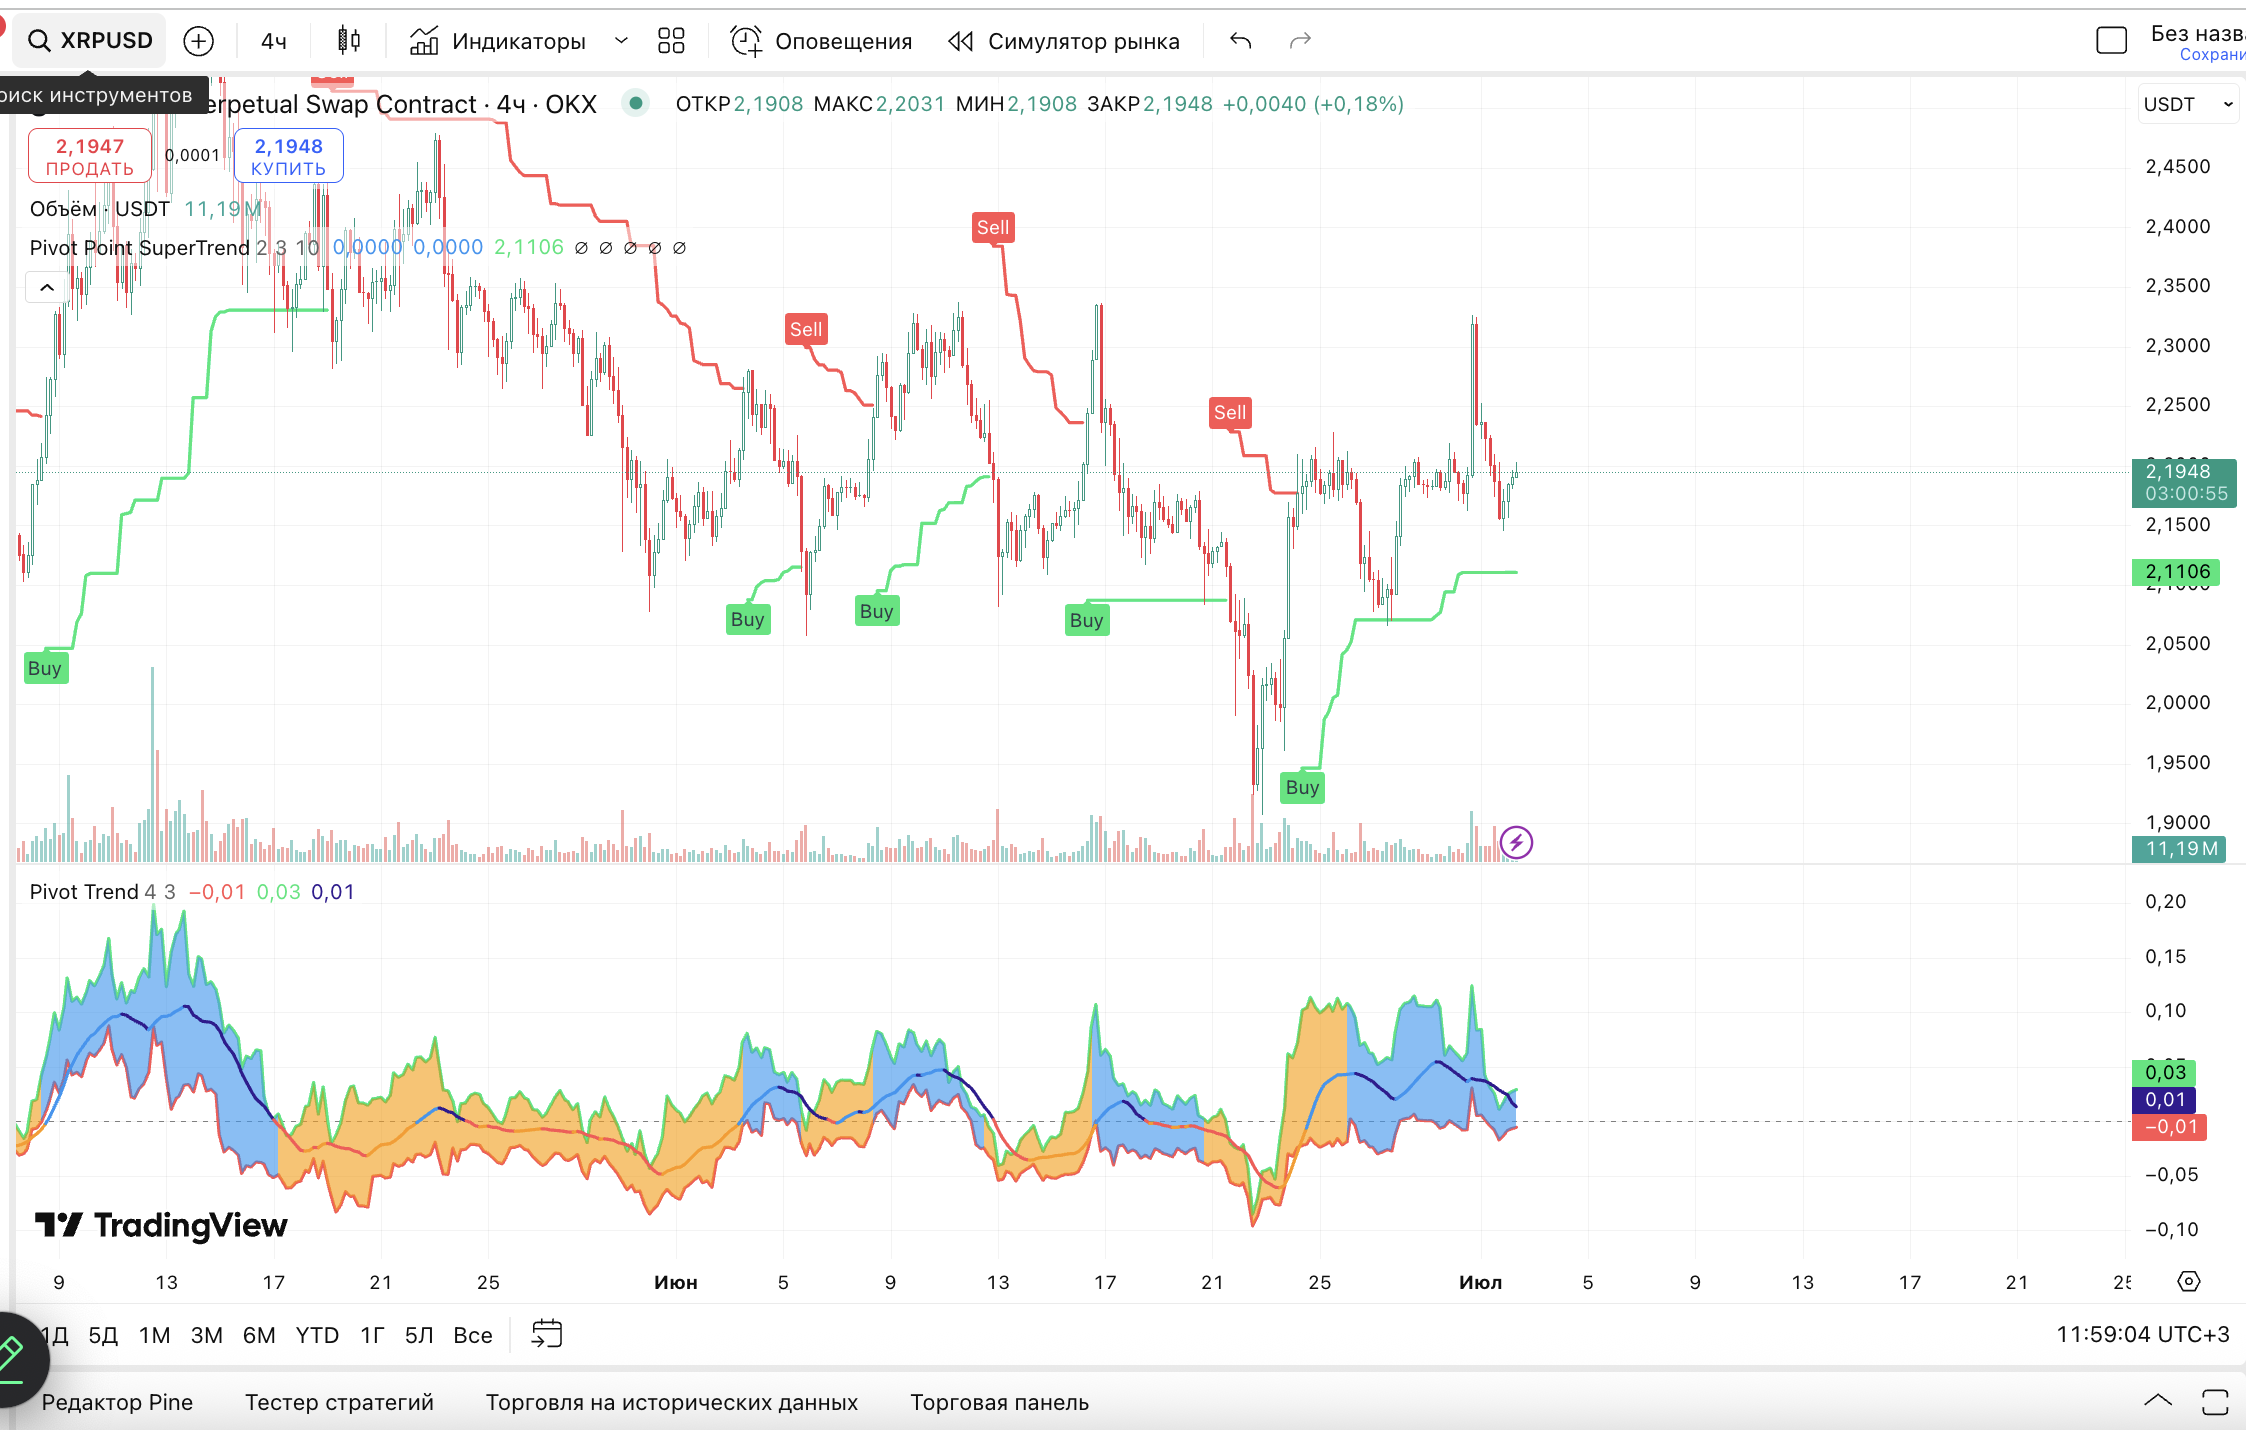Click the Сохрани save link
Screen dimensions: 2246x1430
(2212, 55)
